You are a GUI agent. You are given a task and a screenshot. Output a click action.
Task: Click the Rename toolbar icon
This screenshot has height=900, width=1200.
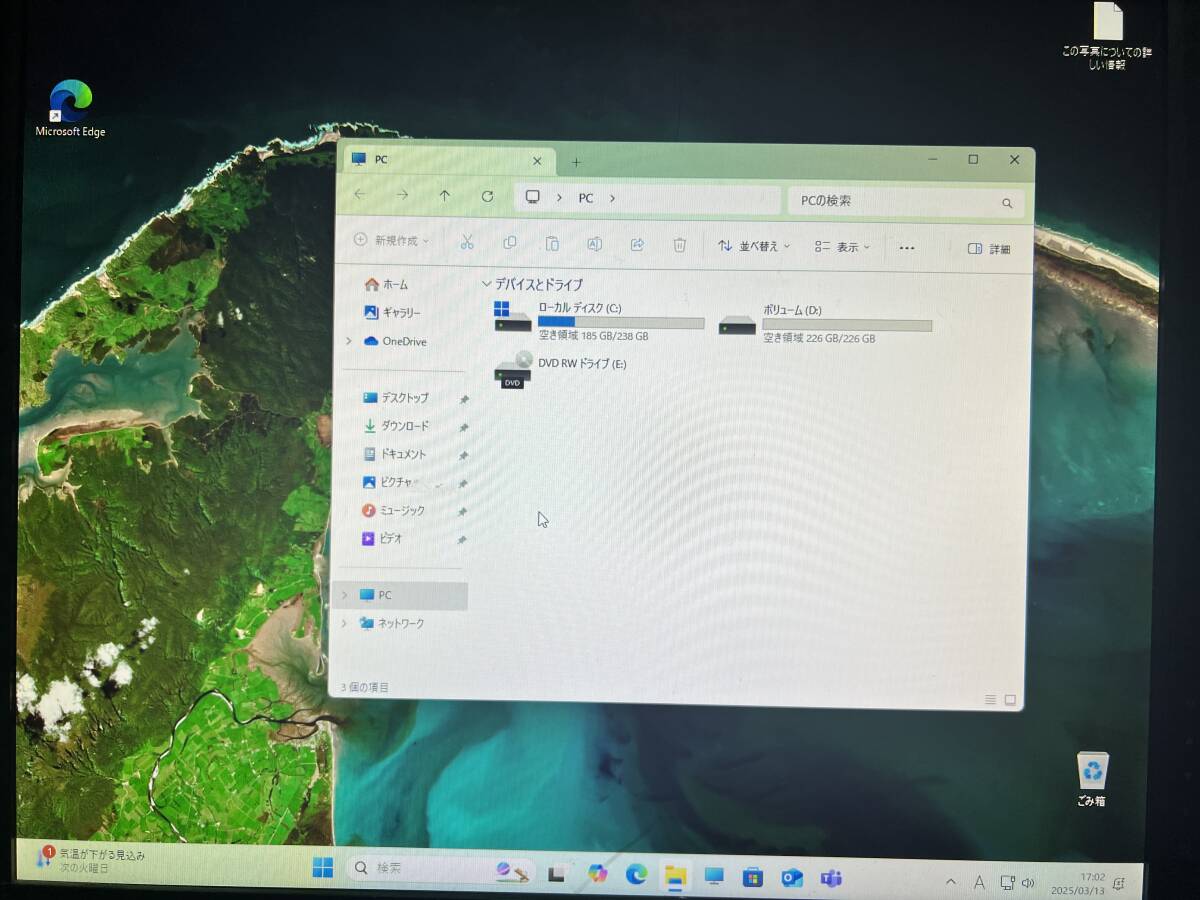(x=594, y=244)
